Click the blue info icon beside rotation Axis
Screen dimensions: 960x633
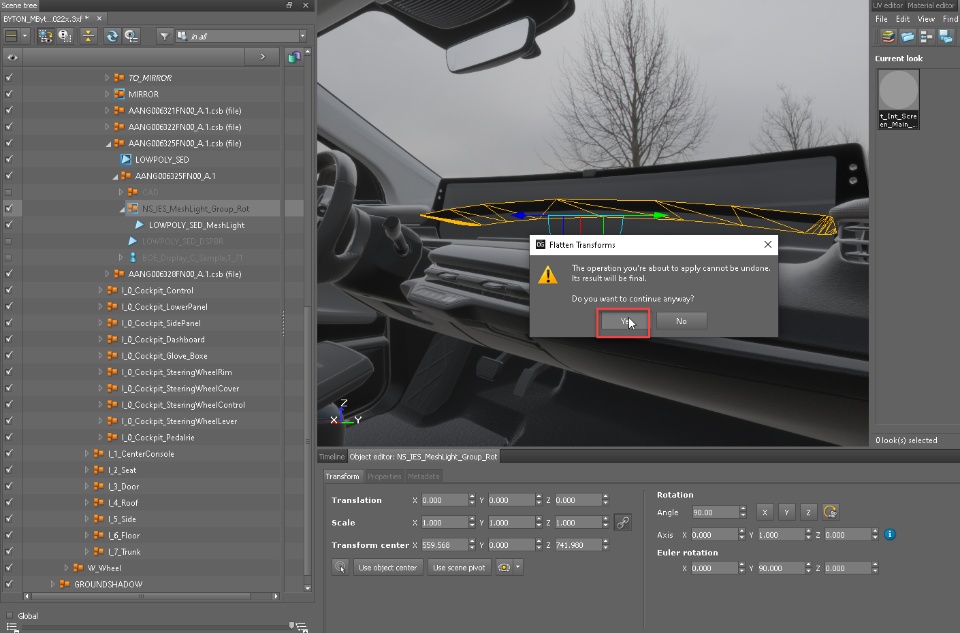(x=889, y=534)
